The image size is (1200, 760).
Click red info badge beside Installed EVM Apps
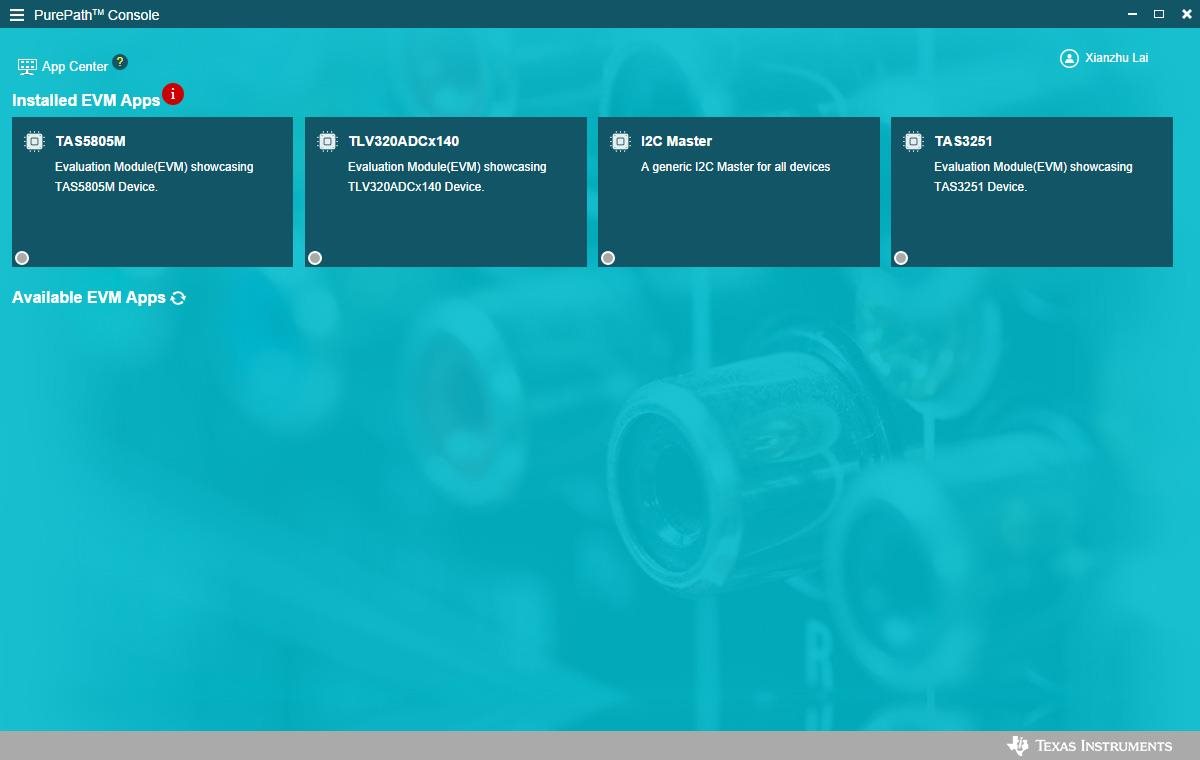tap(173, 94)
